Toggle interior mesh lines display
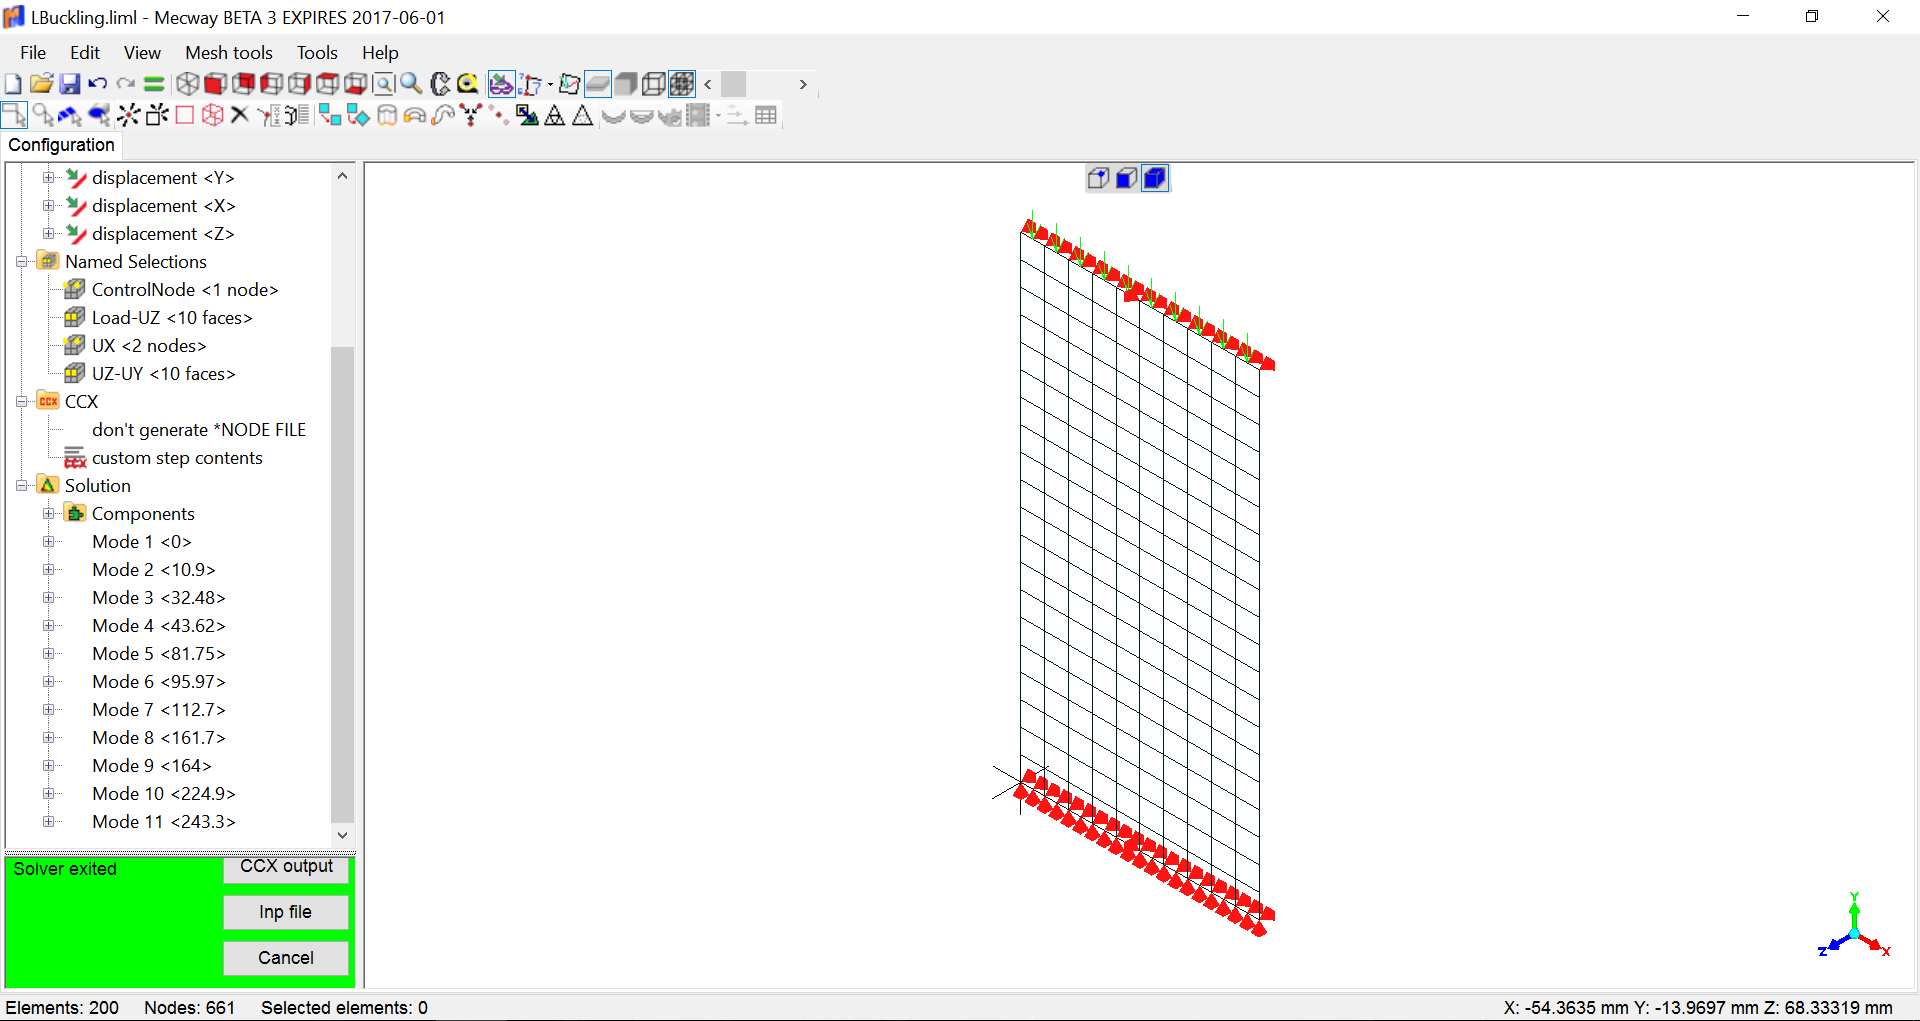Viewport: 1920px width, 1021px height. [682, 84]
